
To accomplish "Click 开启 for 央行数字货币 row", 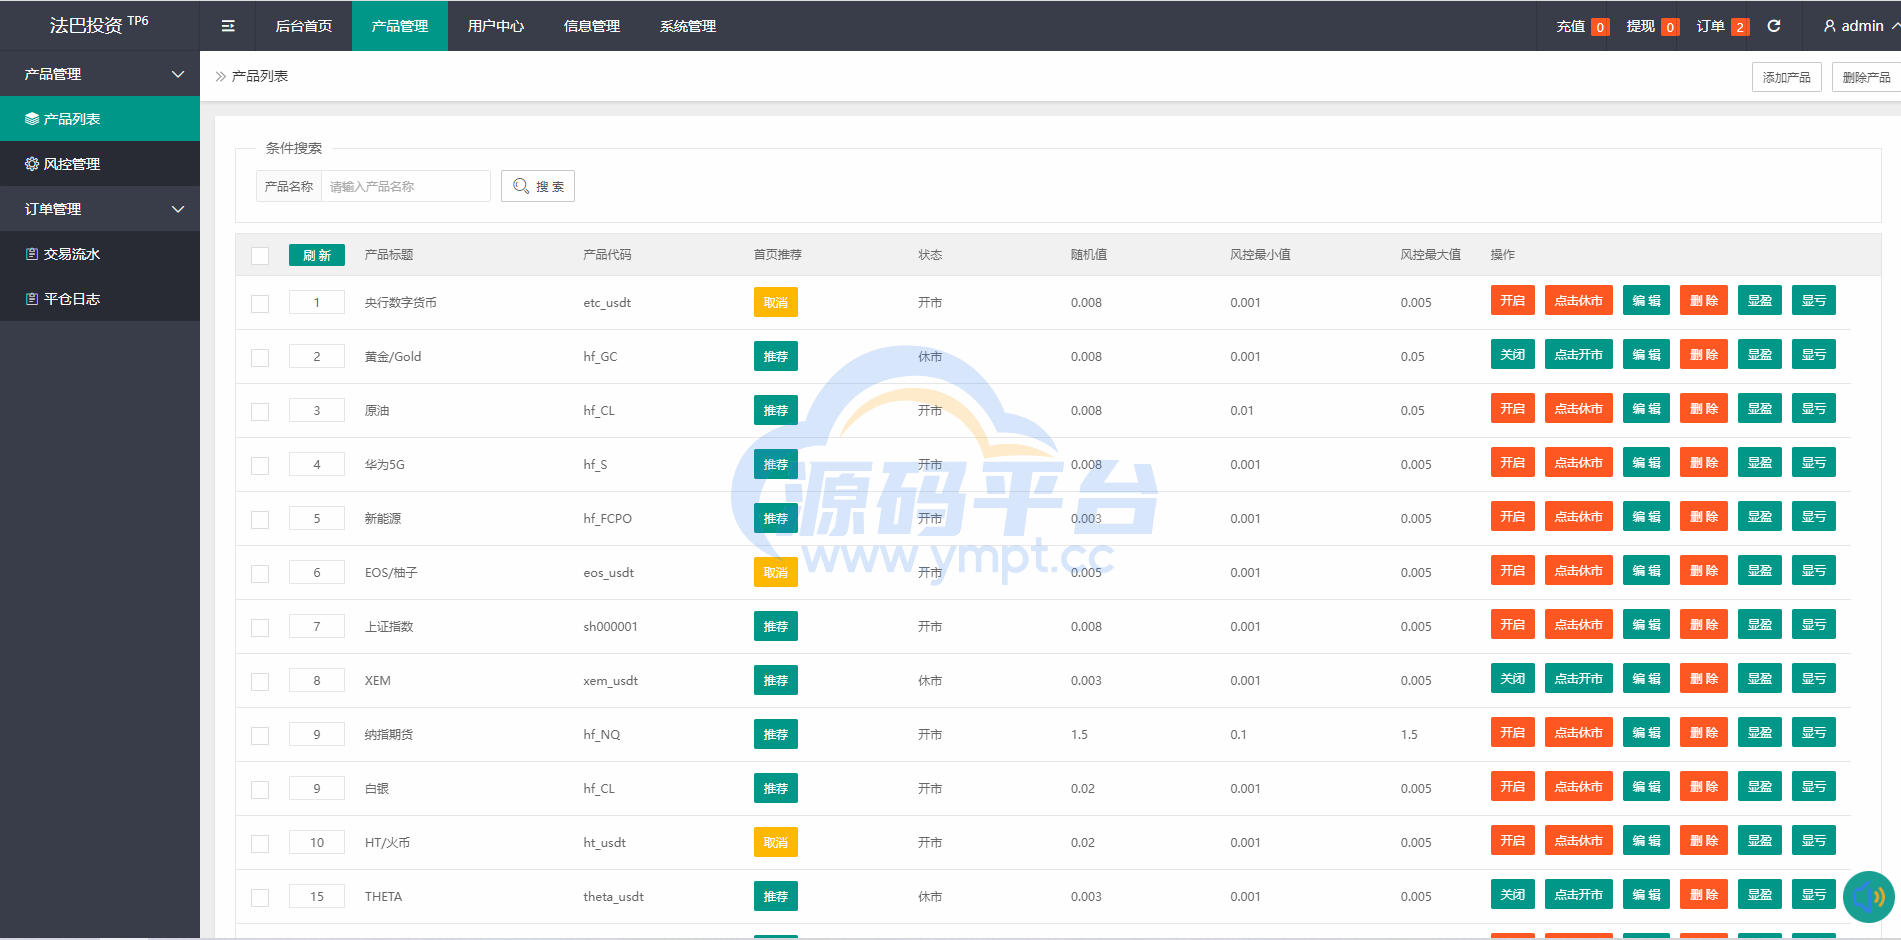I will click(x=1513, y=300).
